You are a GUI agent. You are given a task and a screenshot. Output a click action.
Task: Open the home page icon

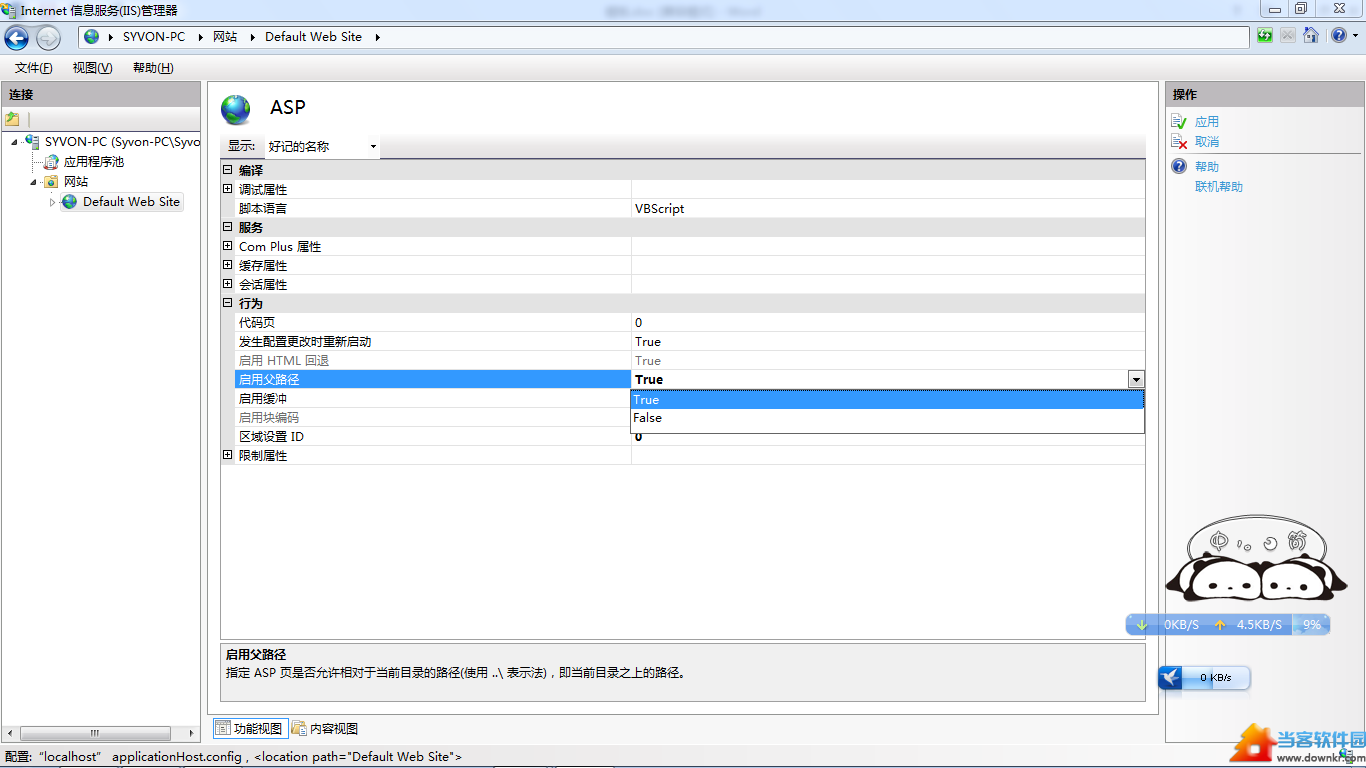click(1310, 36)
